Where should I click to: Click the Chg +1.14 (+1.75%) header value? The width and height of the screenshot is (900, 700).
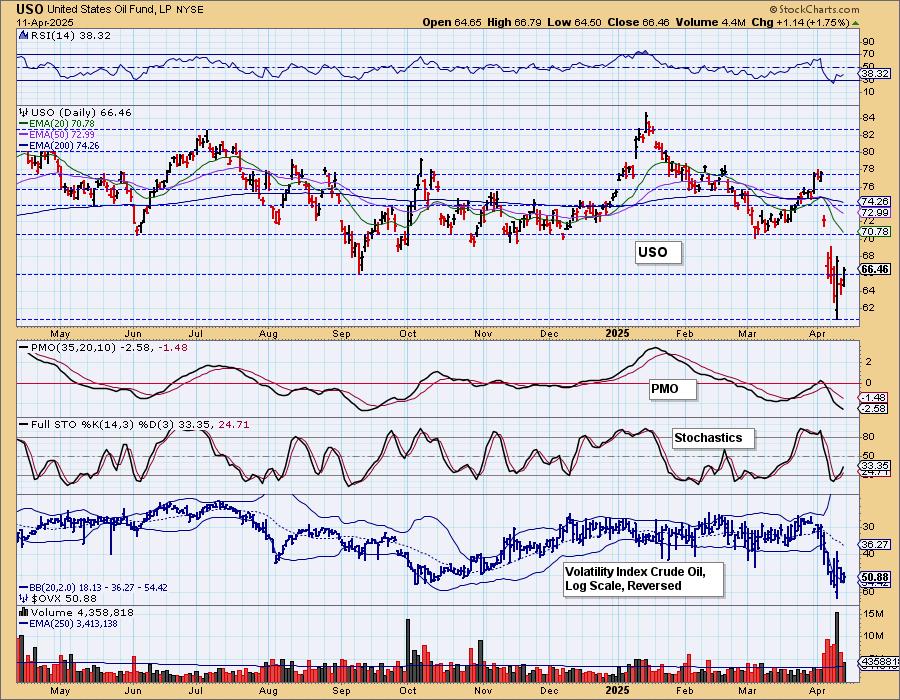click(801, 22)
